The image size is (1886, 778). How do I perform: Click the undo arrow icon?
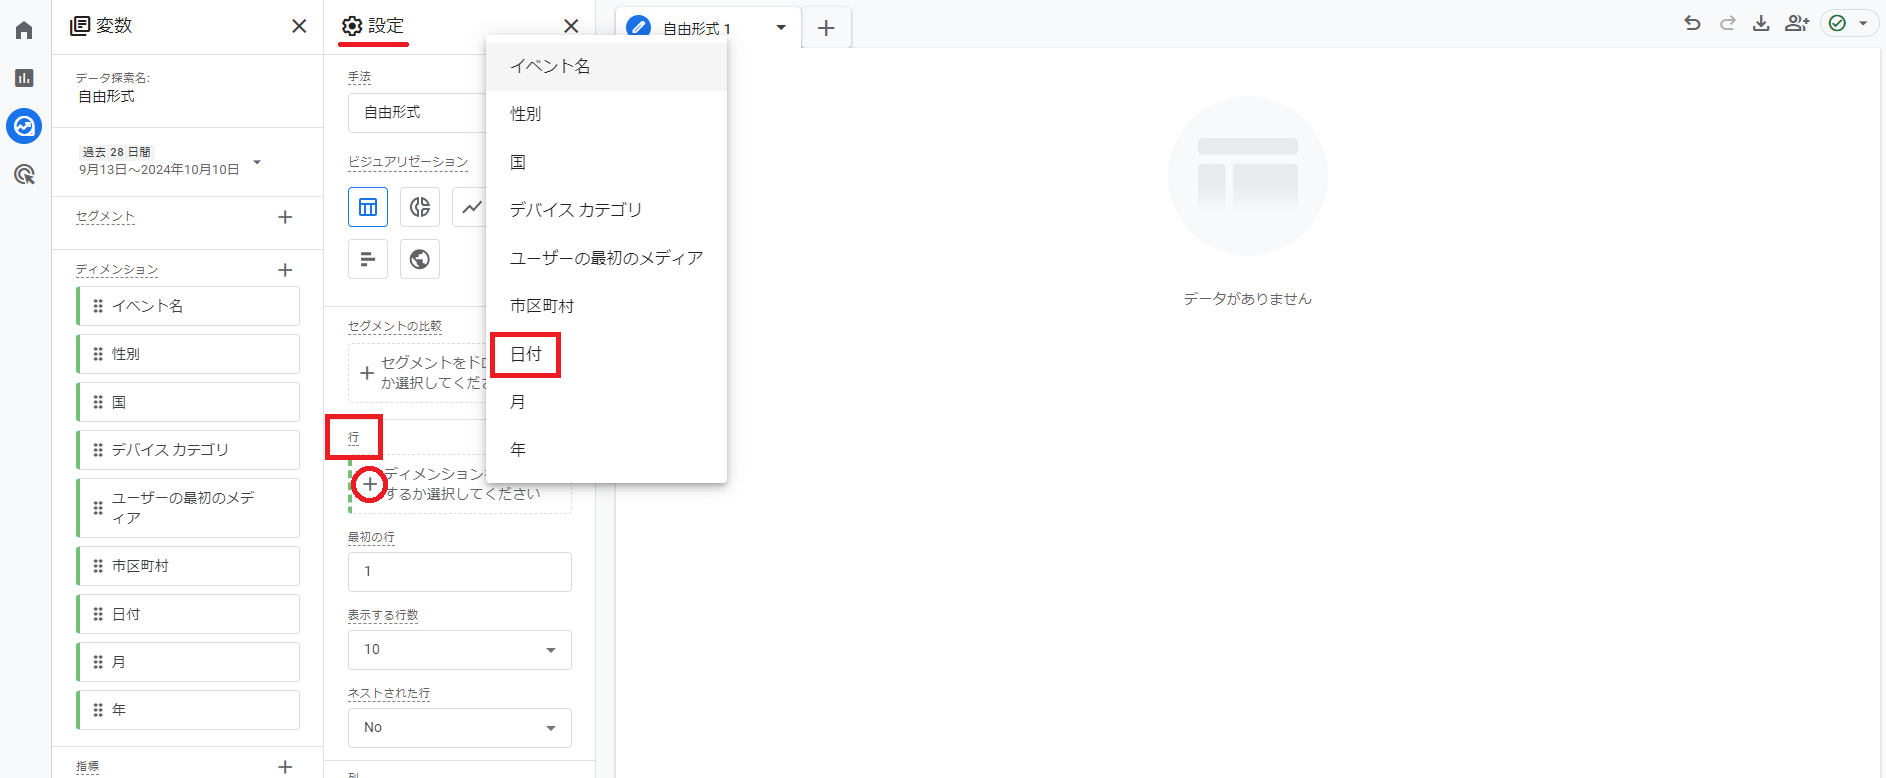(x=1692, y=23)
